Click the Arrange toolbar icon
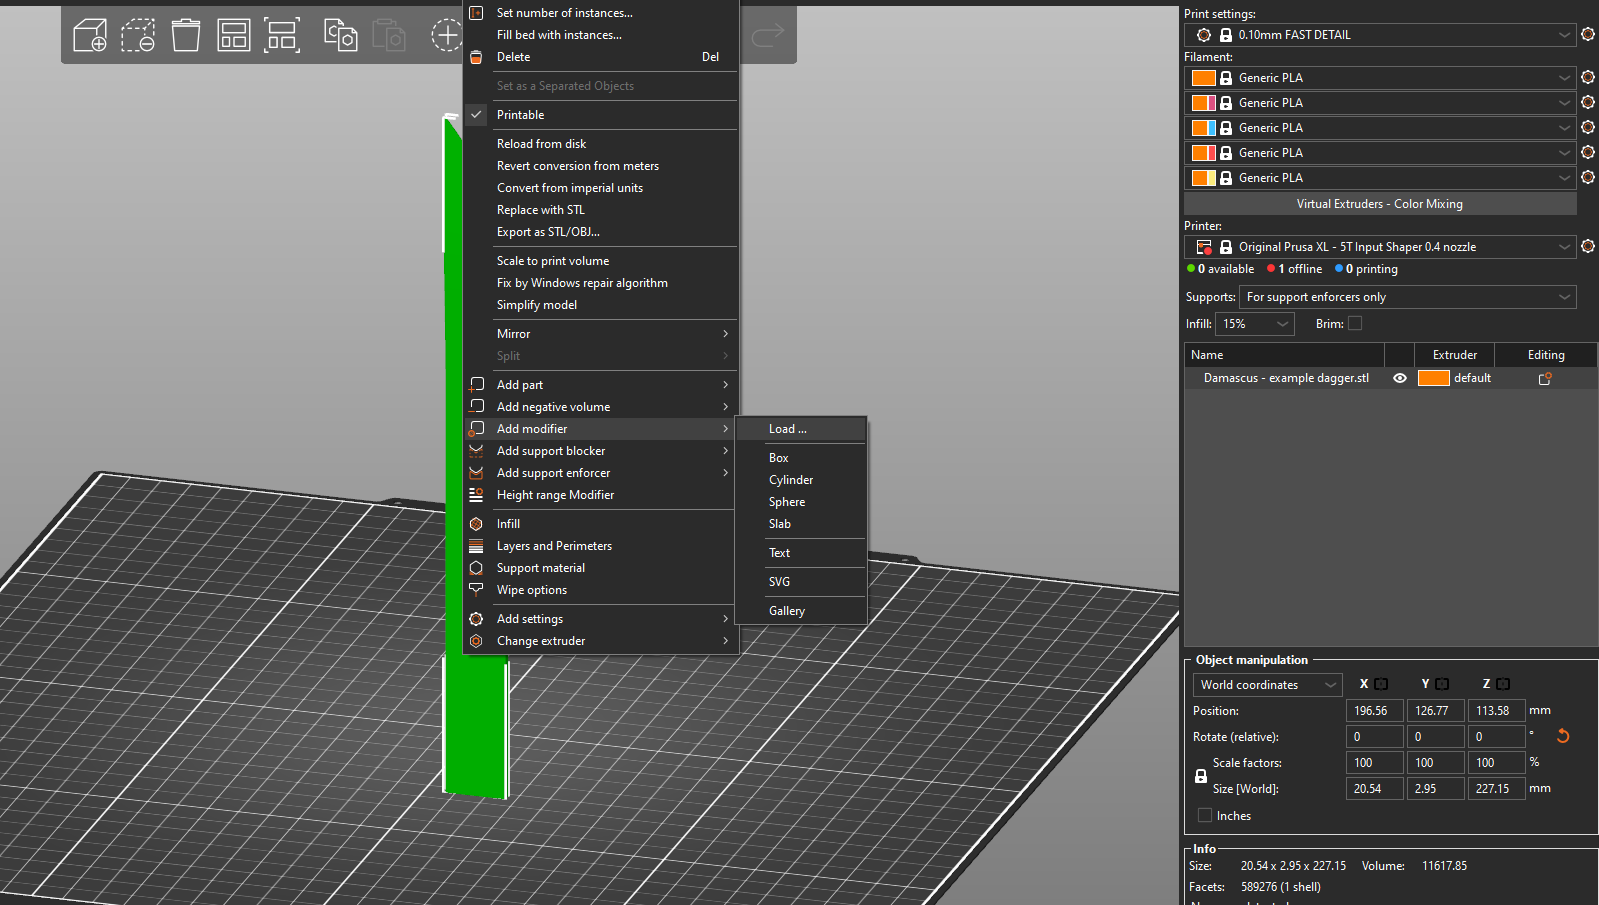1599x905 pixels. [x=234, y=35]
